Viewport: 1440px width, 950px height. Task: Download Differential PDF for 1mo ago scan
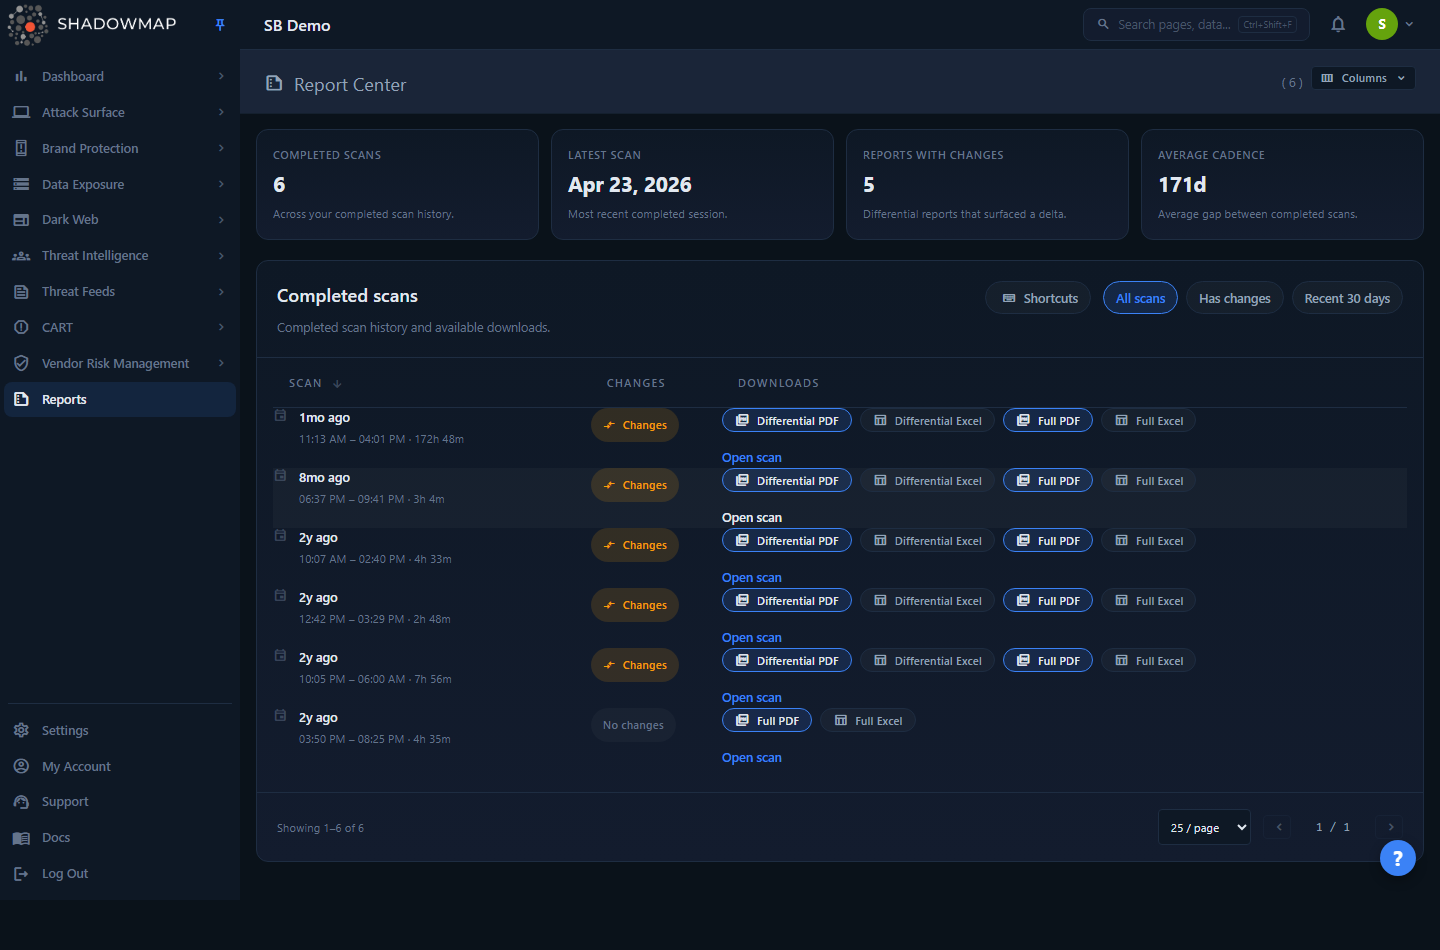pos(787,421)
